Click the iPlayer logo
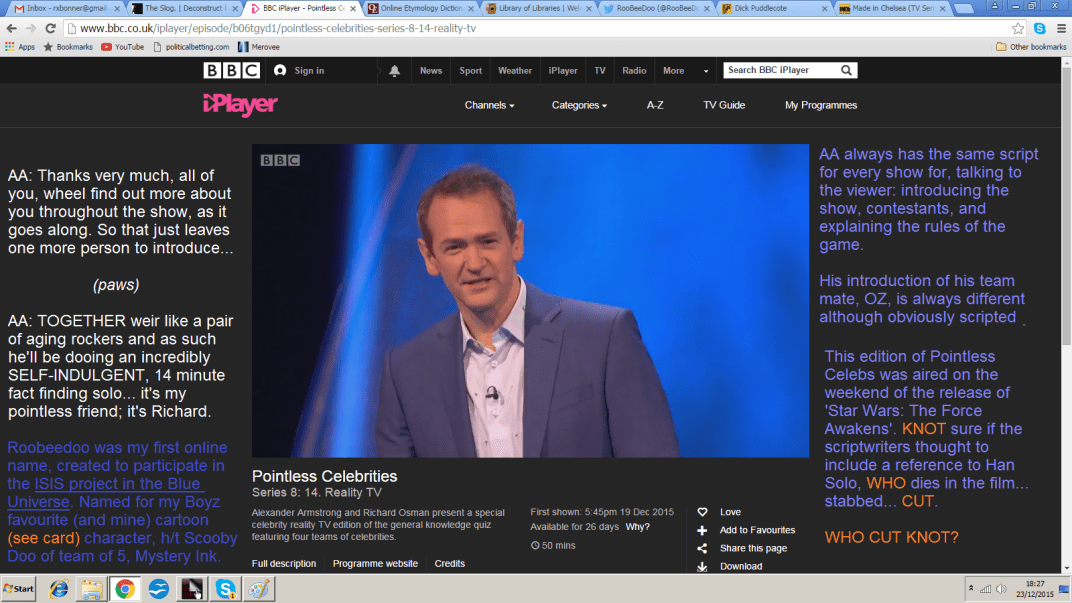Image resolution: width=1072 pixels, height=603 pixels. tap(240, 105)
